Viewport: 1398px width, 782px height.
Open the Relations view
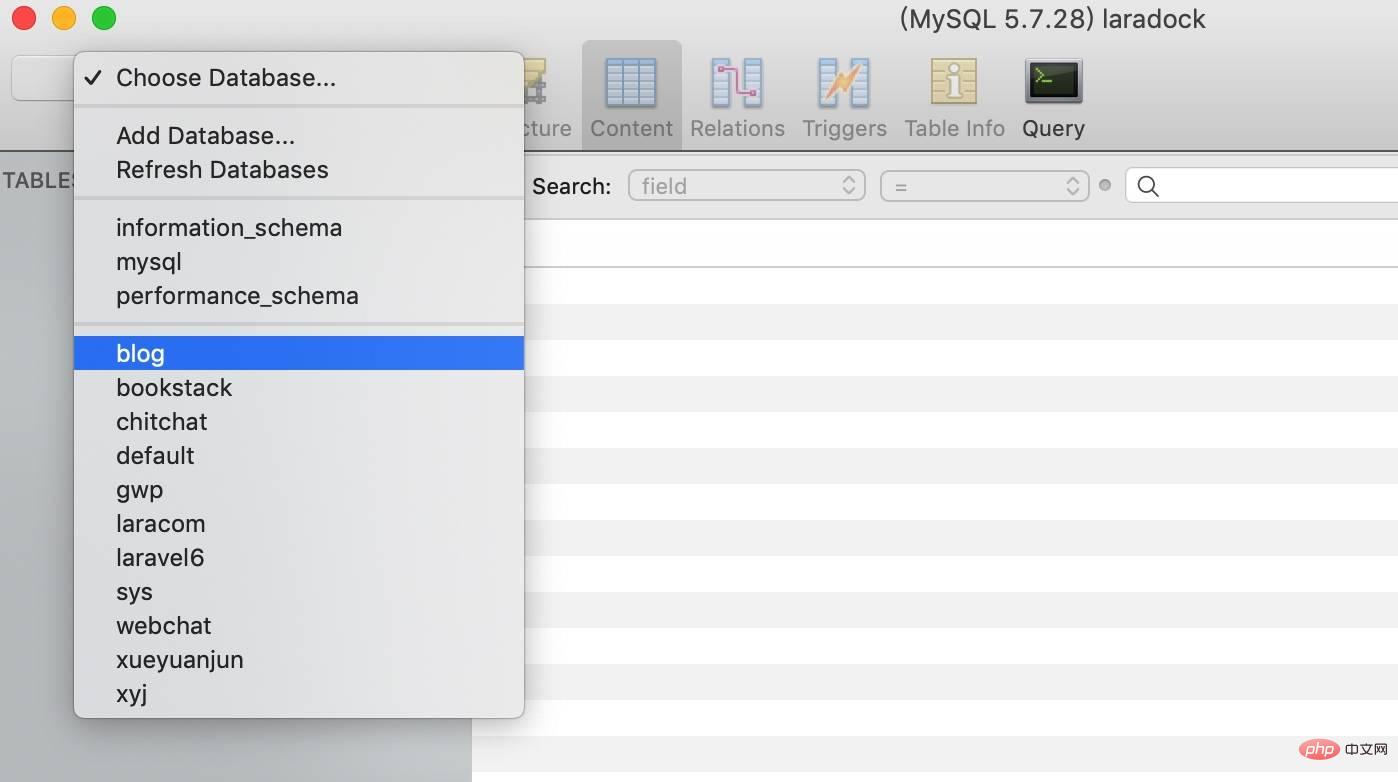click(x=737, y=97)
